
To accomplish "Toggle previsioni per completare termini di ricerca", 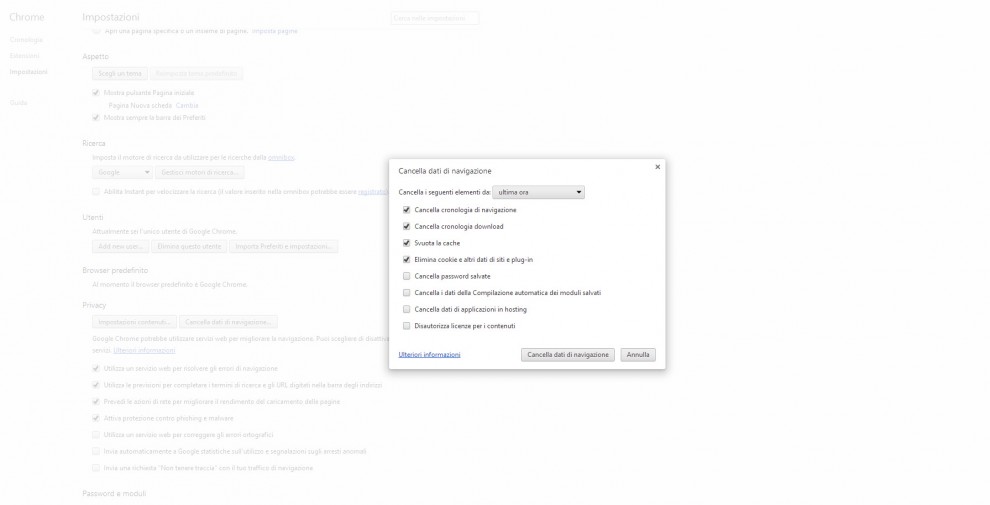I will [x=96, y=384].
